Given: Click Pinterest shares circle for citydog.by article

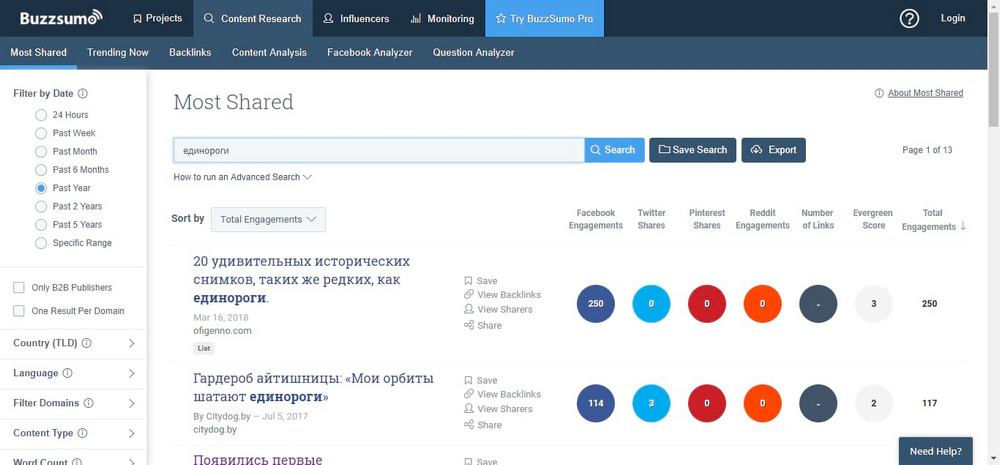Looking at the screenshot, I should click(x=707, y=403).
